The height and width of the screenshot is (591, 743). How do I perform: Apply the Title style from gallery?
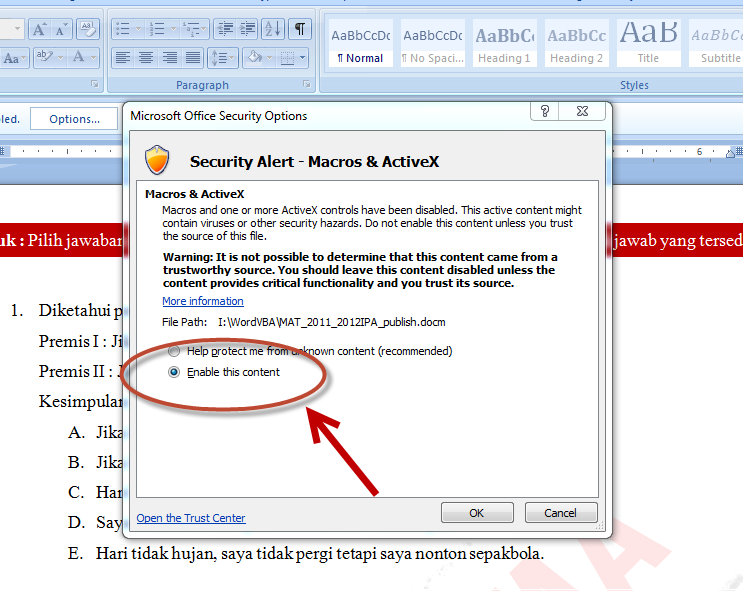pyautogui.click(x=648, y=45)
